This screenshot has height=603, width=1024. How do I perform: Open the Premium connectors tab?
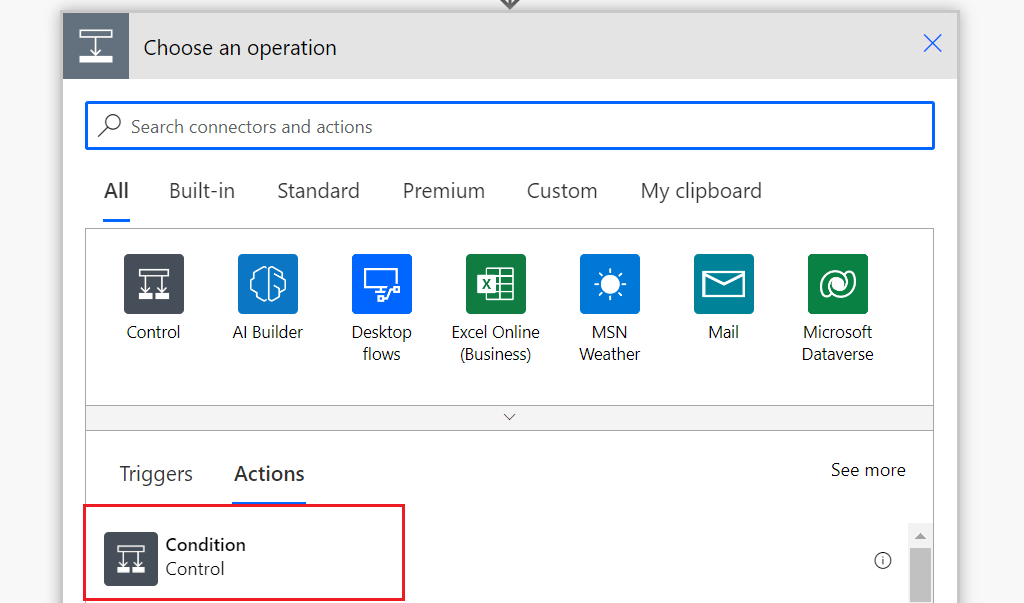(443, 191)
